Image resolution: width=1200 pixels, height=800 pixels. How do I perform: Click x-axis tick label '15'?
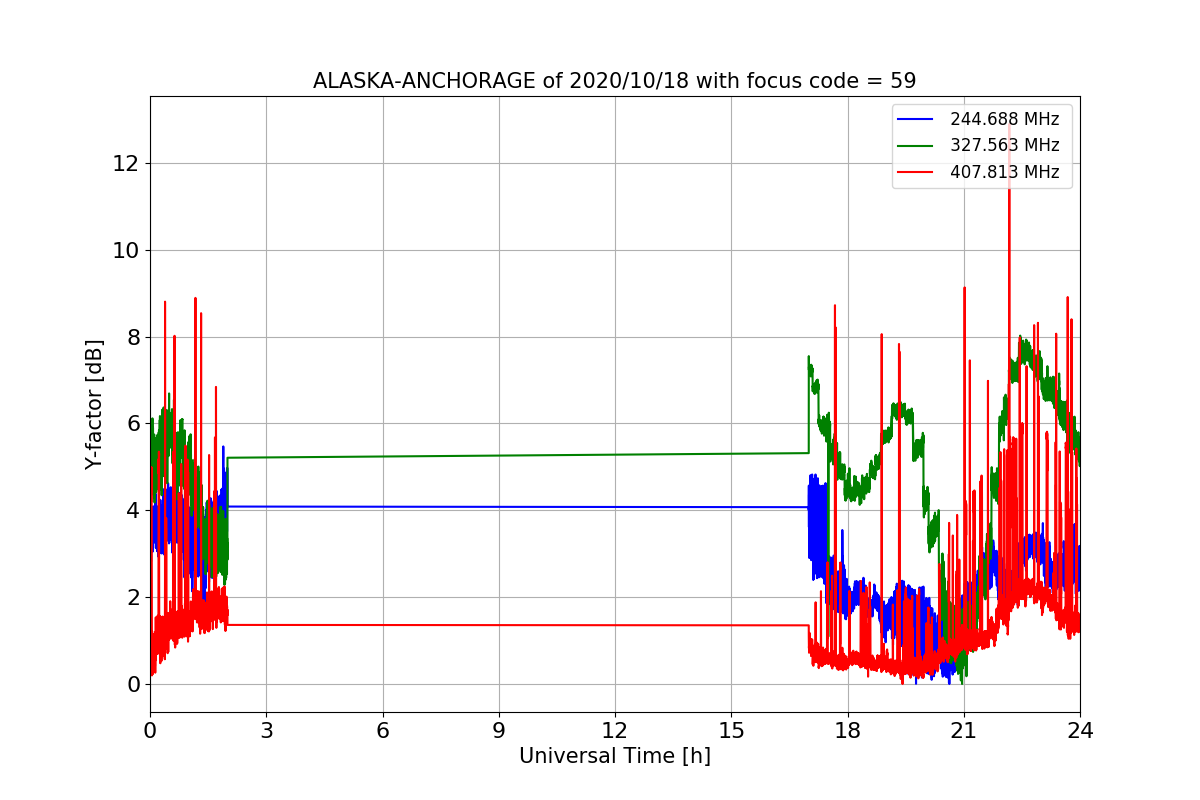click(x=731, y=731)
